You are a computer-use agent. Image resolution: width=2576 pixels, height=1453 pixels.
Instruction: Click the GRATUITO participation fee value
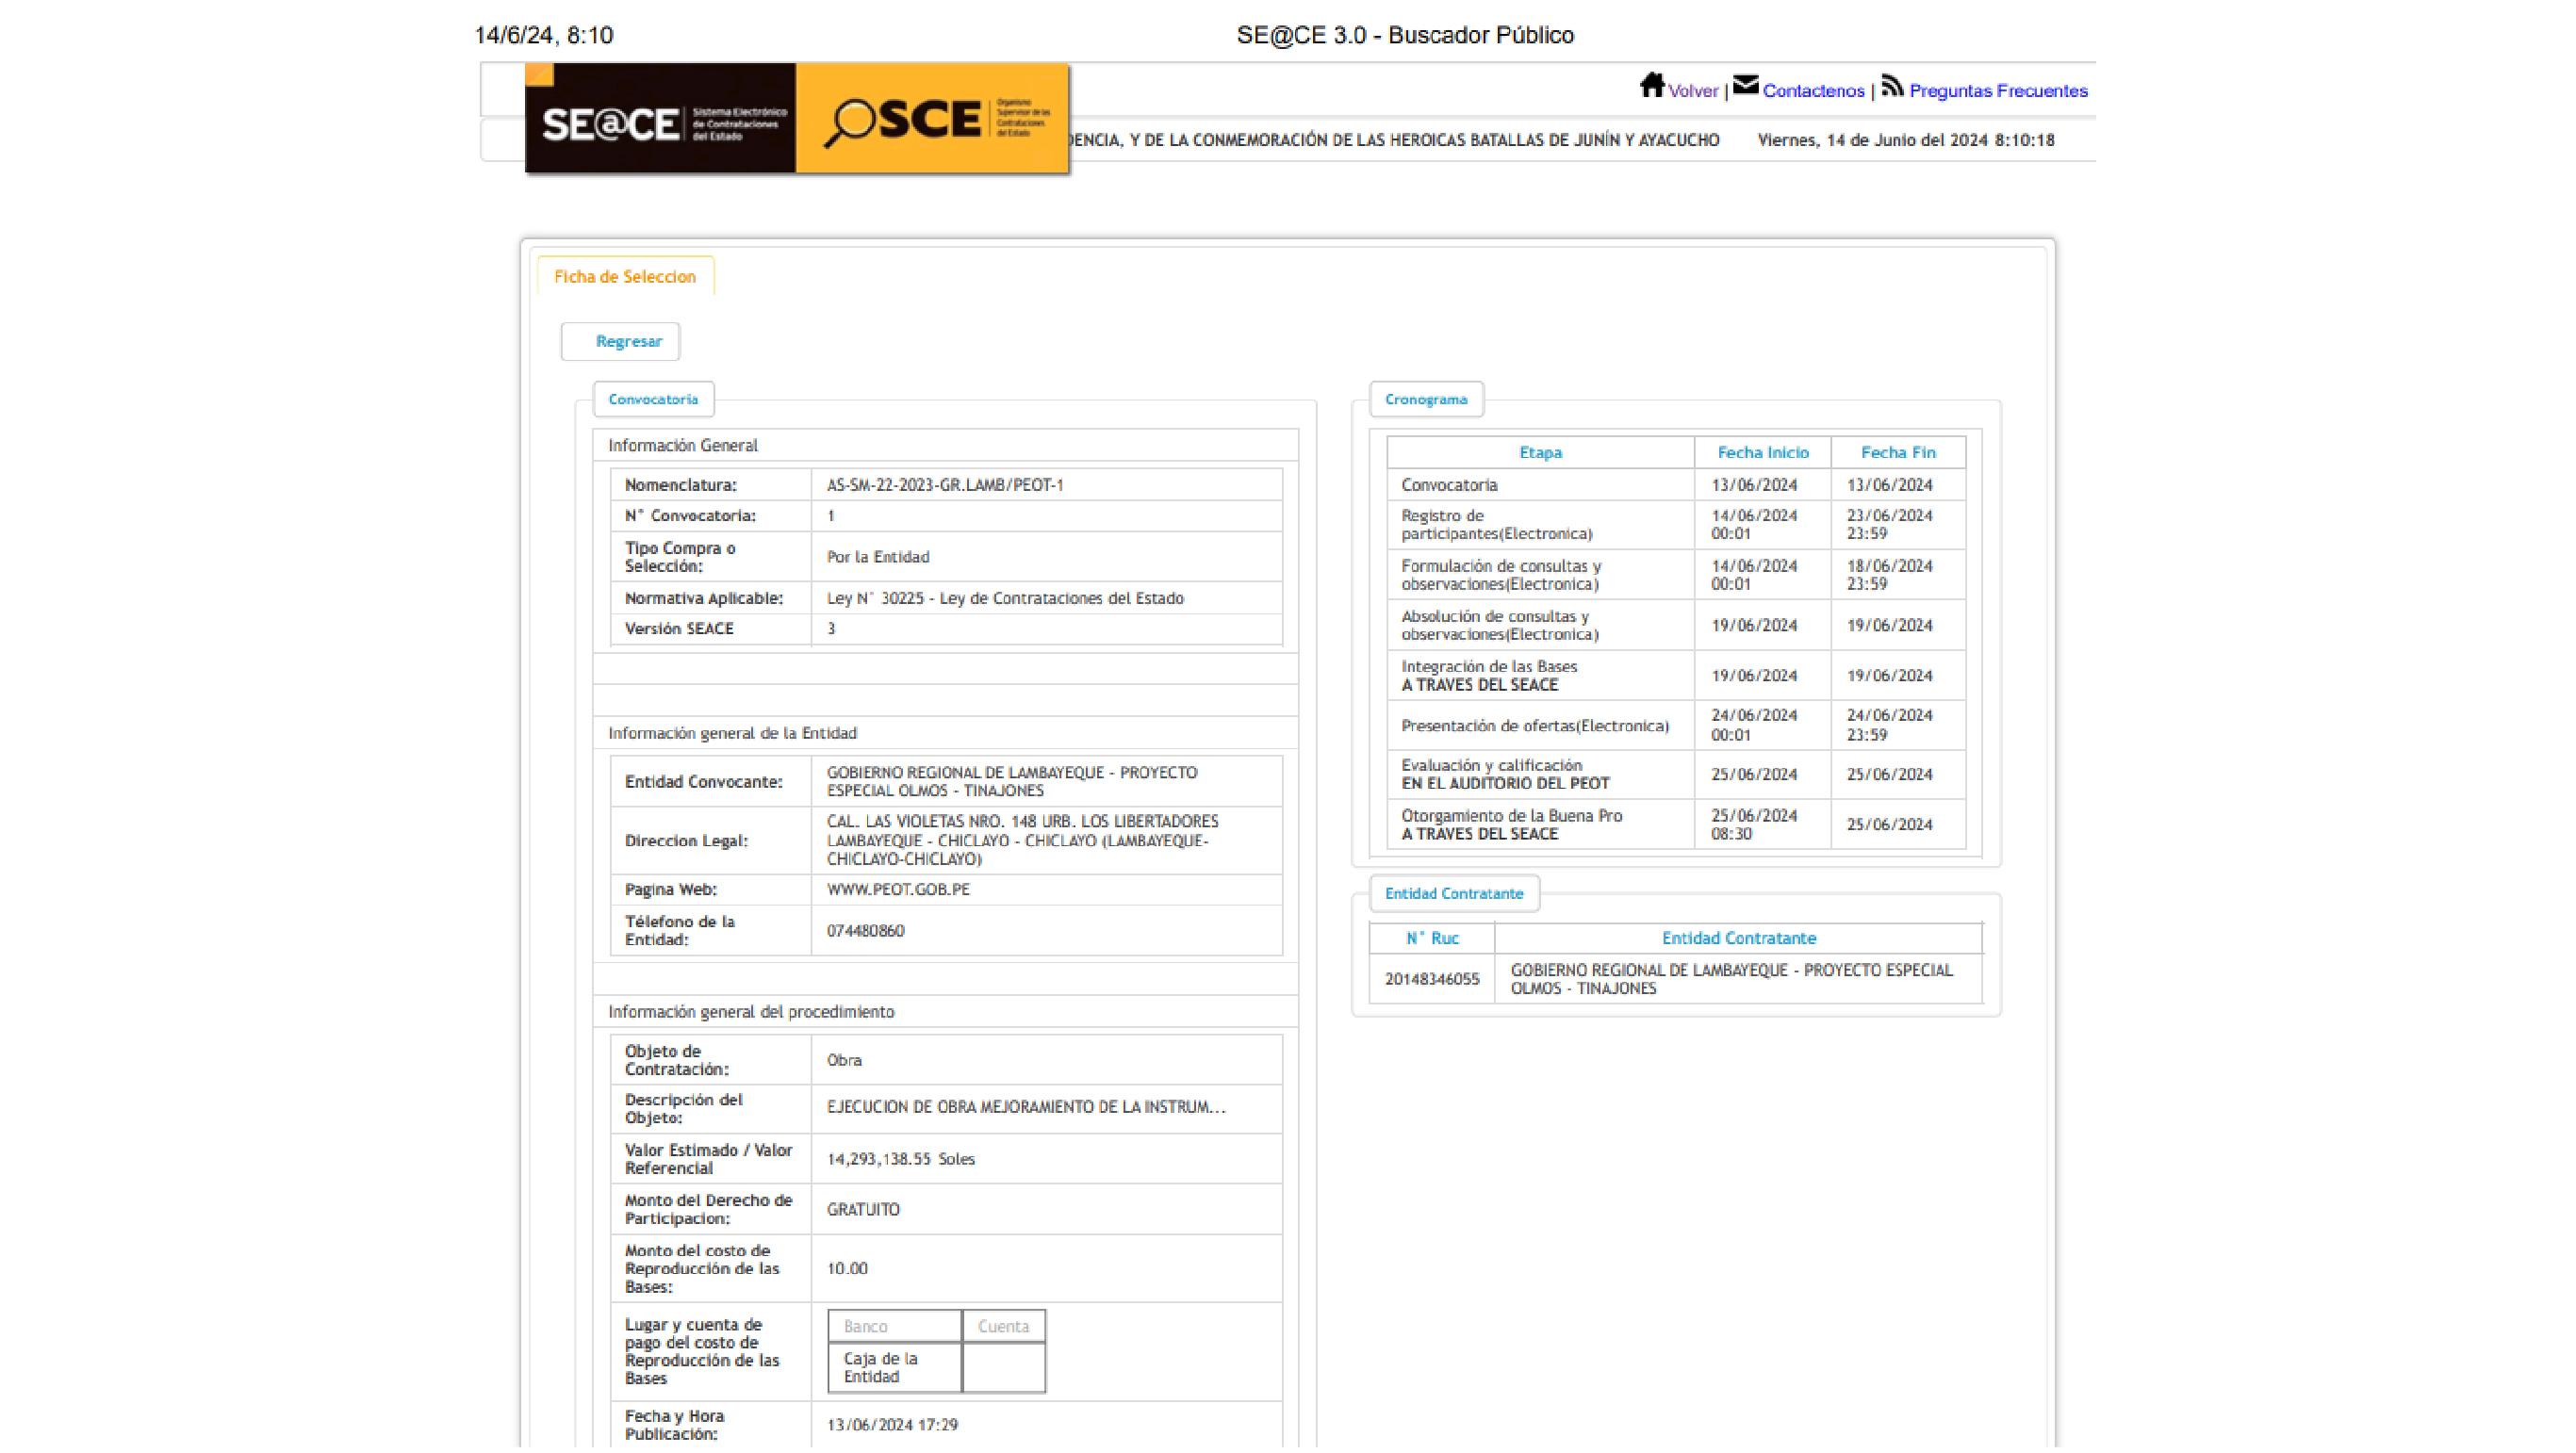pyautogui.click(x=863, y=1210)
